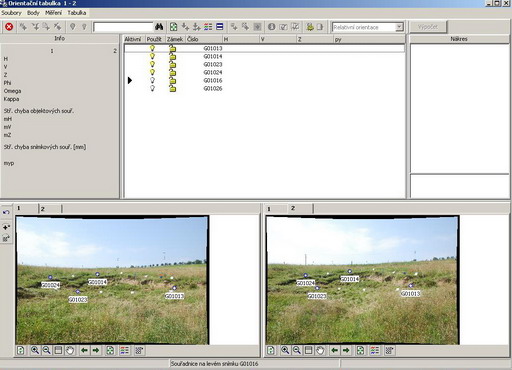Viewport: 512px width, 370px height.
Task: Click the Info panel header
Action: tap(59, 38)
